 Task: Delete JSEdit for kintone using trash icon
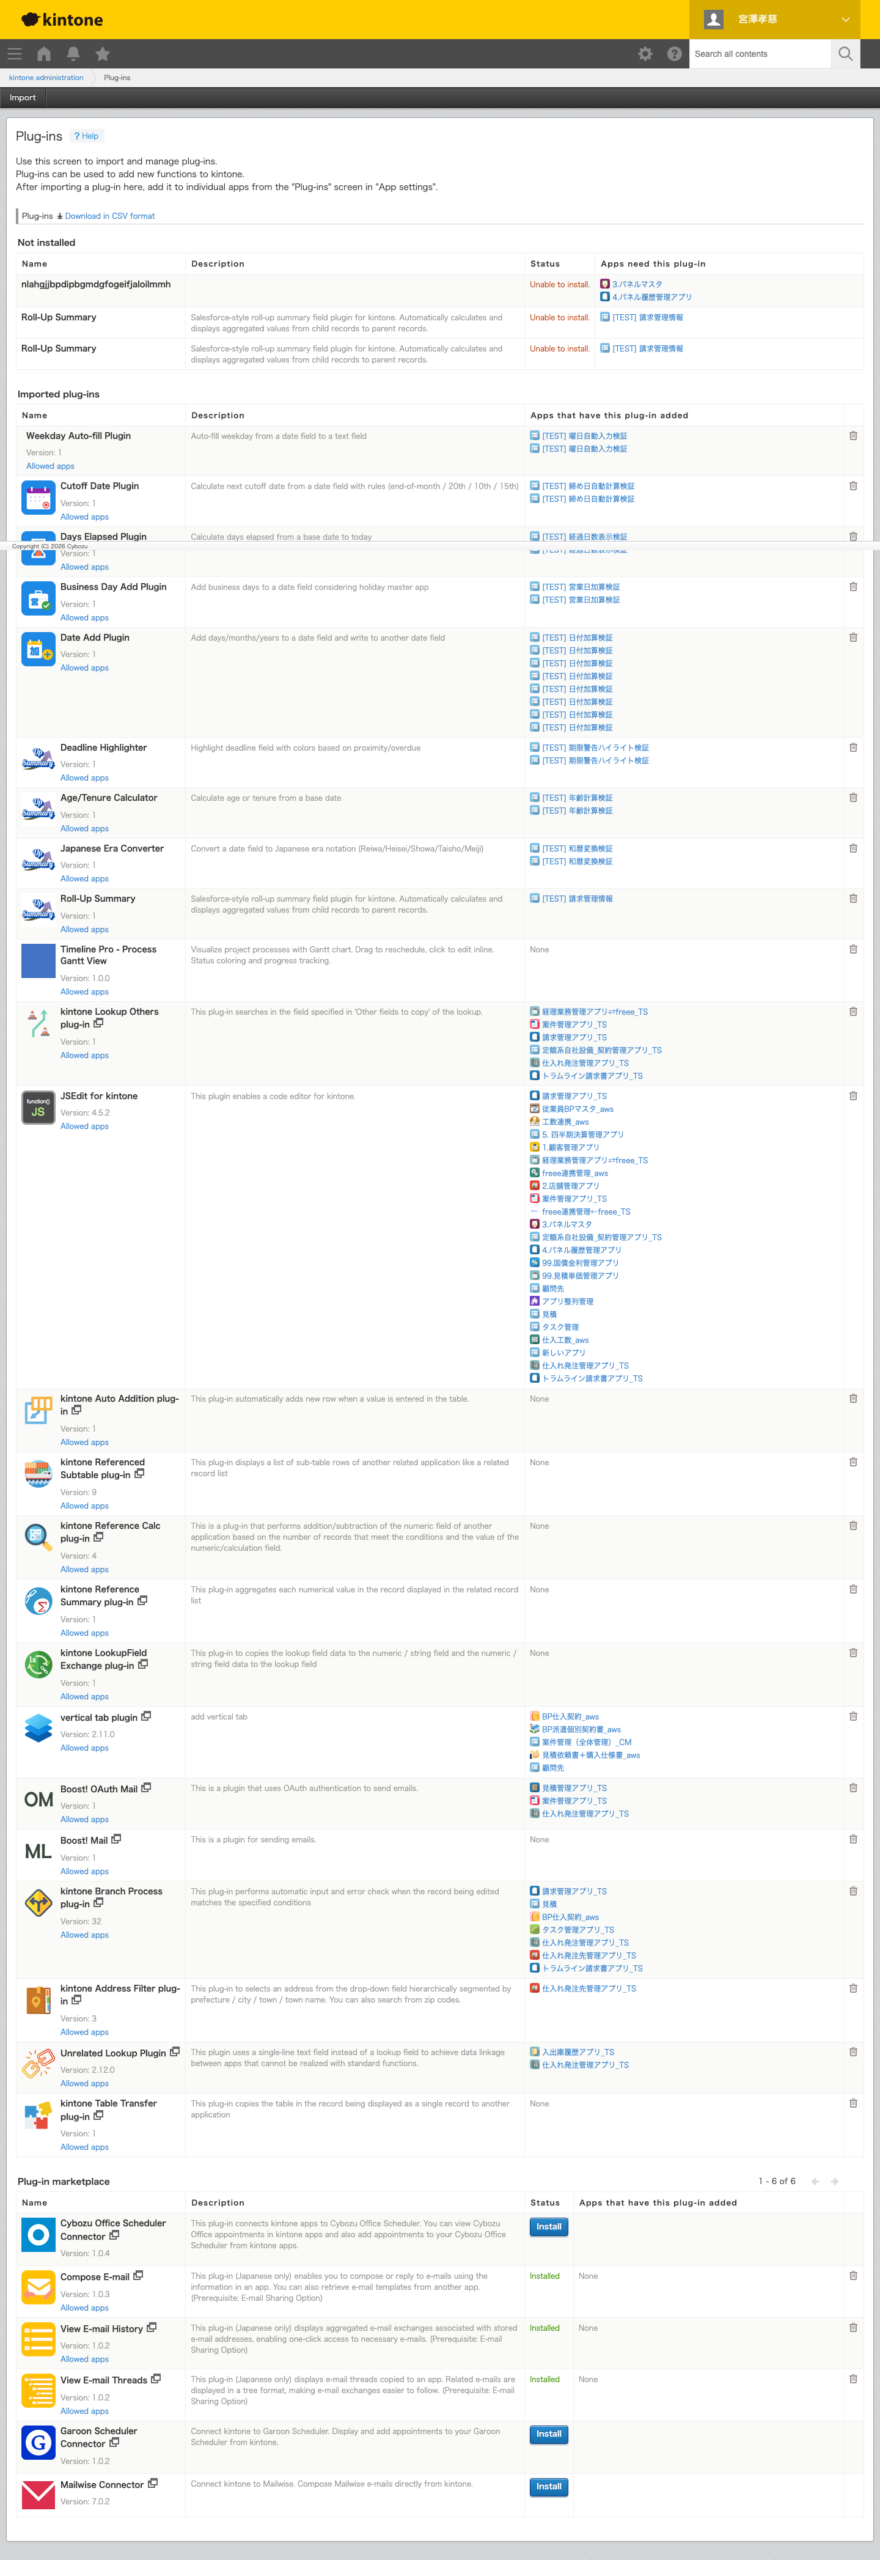[853, 1096]
